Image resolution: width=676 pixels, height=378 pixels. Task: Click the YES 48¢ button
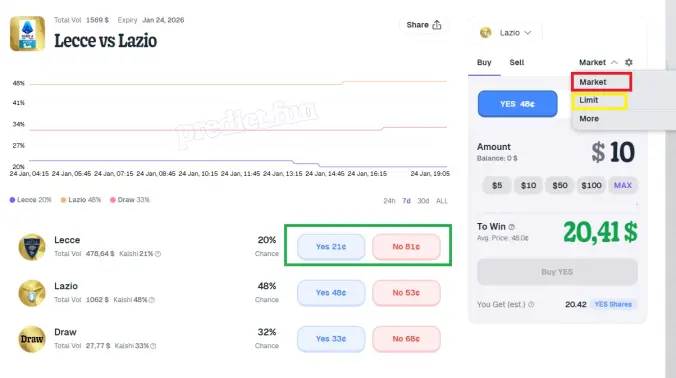(x=517, y=104)
